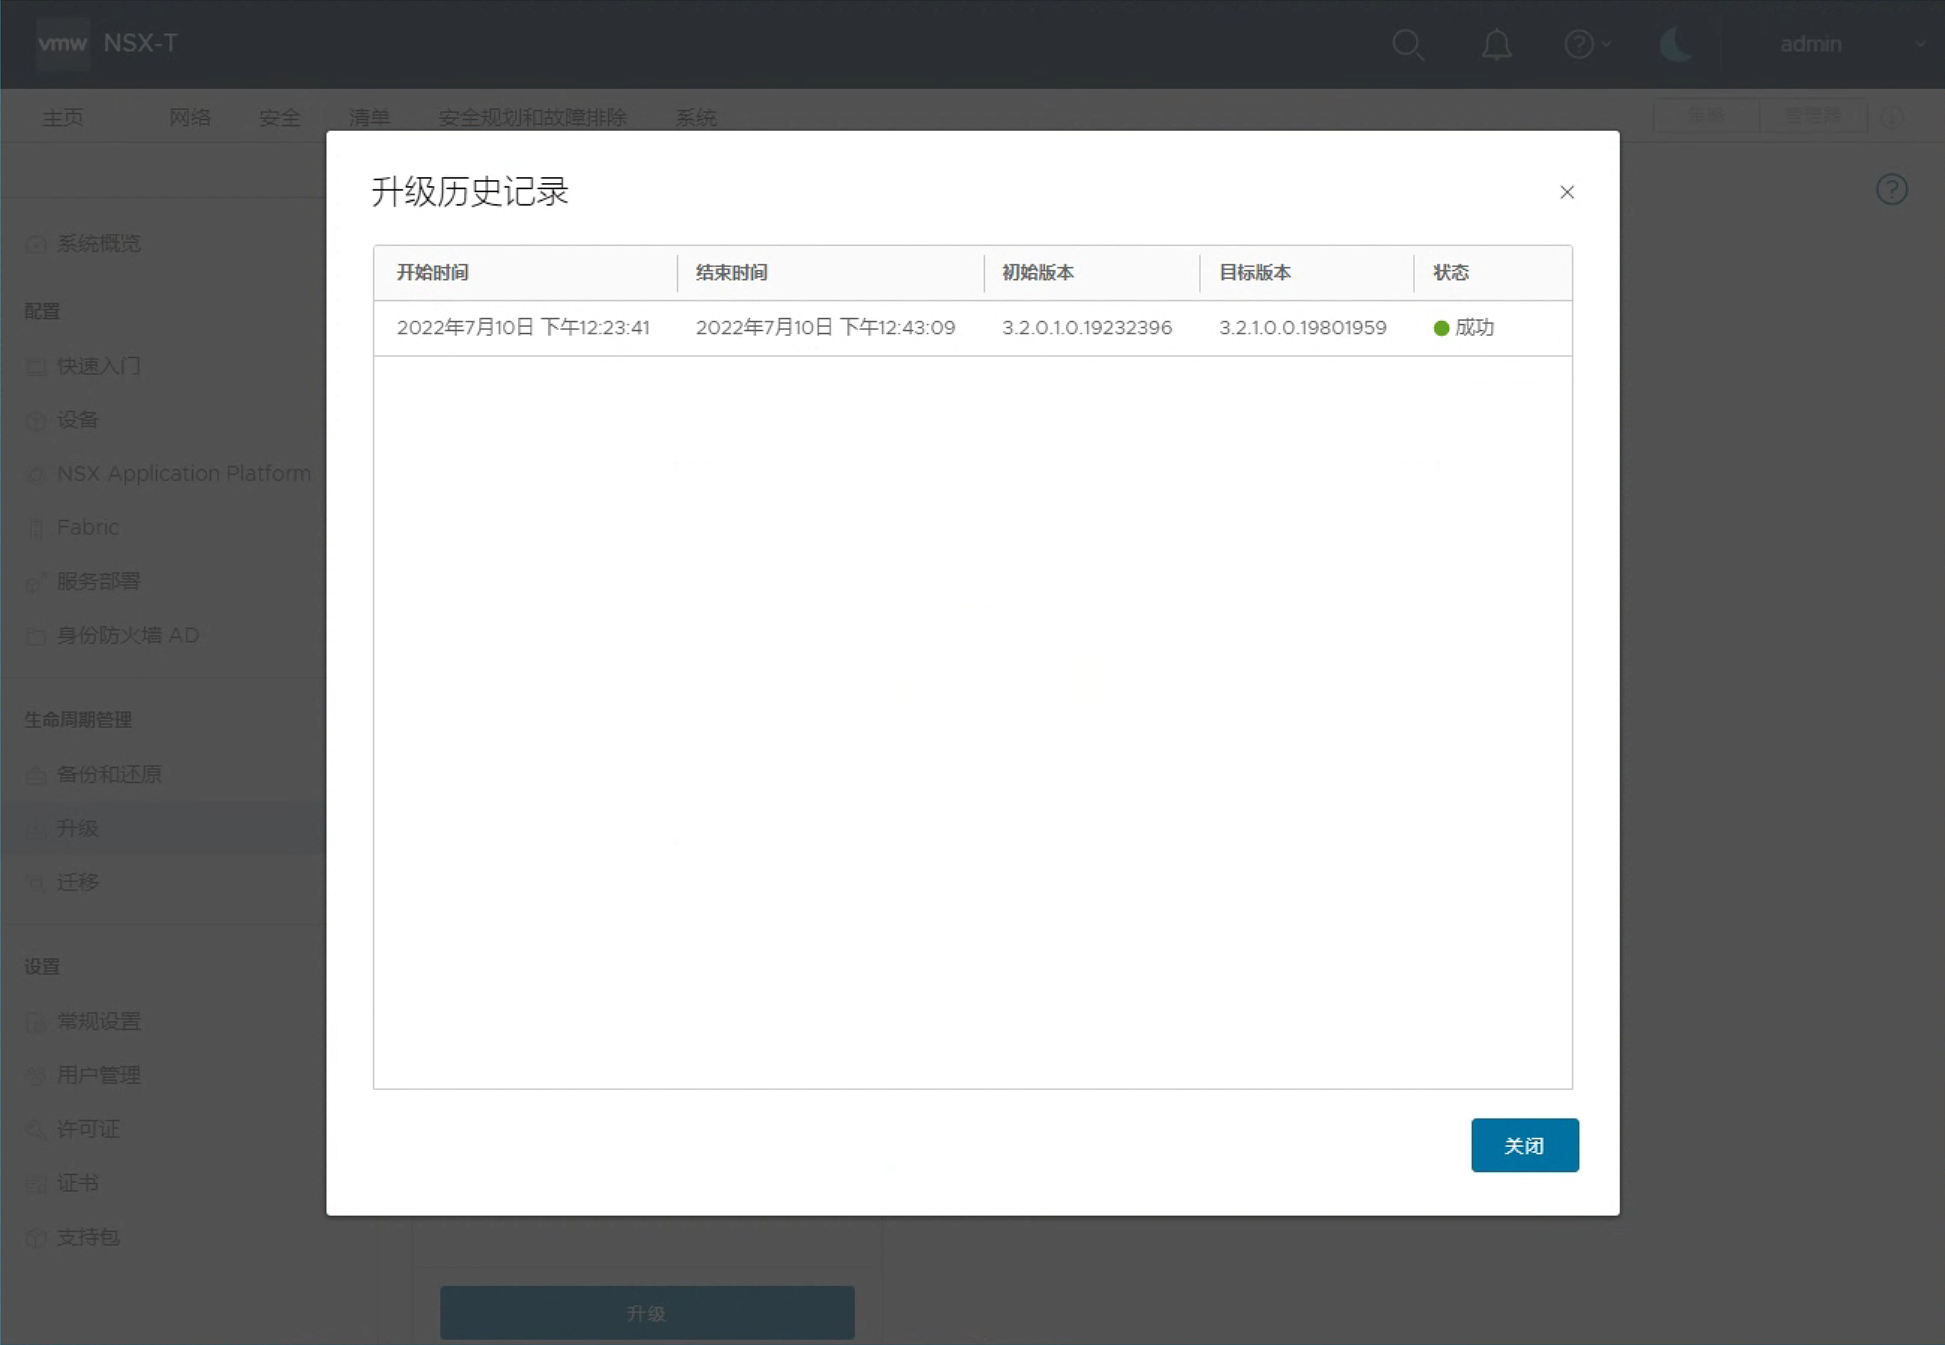The width and height of the screenshot is (1945, 1345).
Task: Click the search magnifier icon in header
Action: pyautogui.click(x=1408, y=45)
